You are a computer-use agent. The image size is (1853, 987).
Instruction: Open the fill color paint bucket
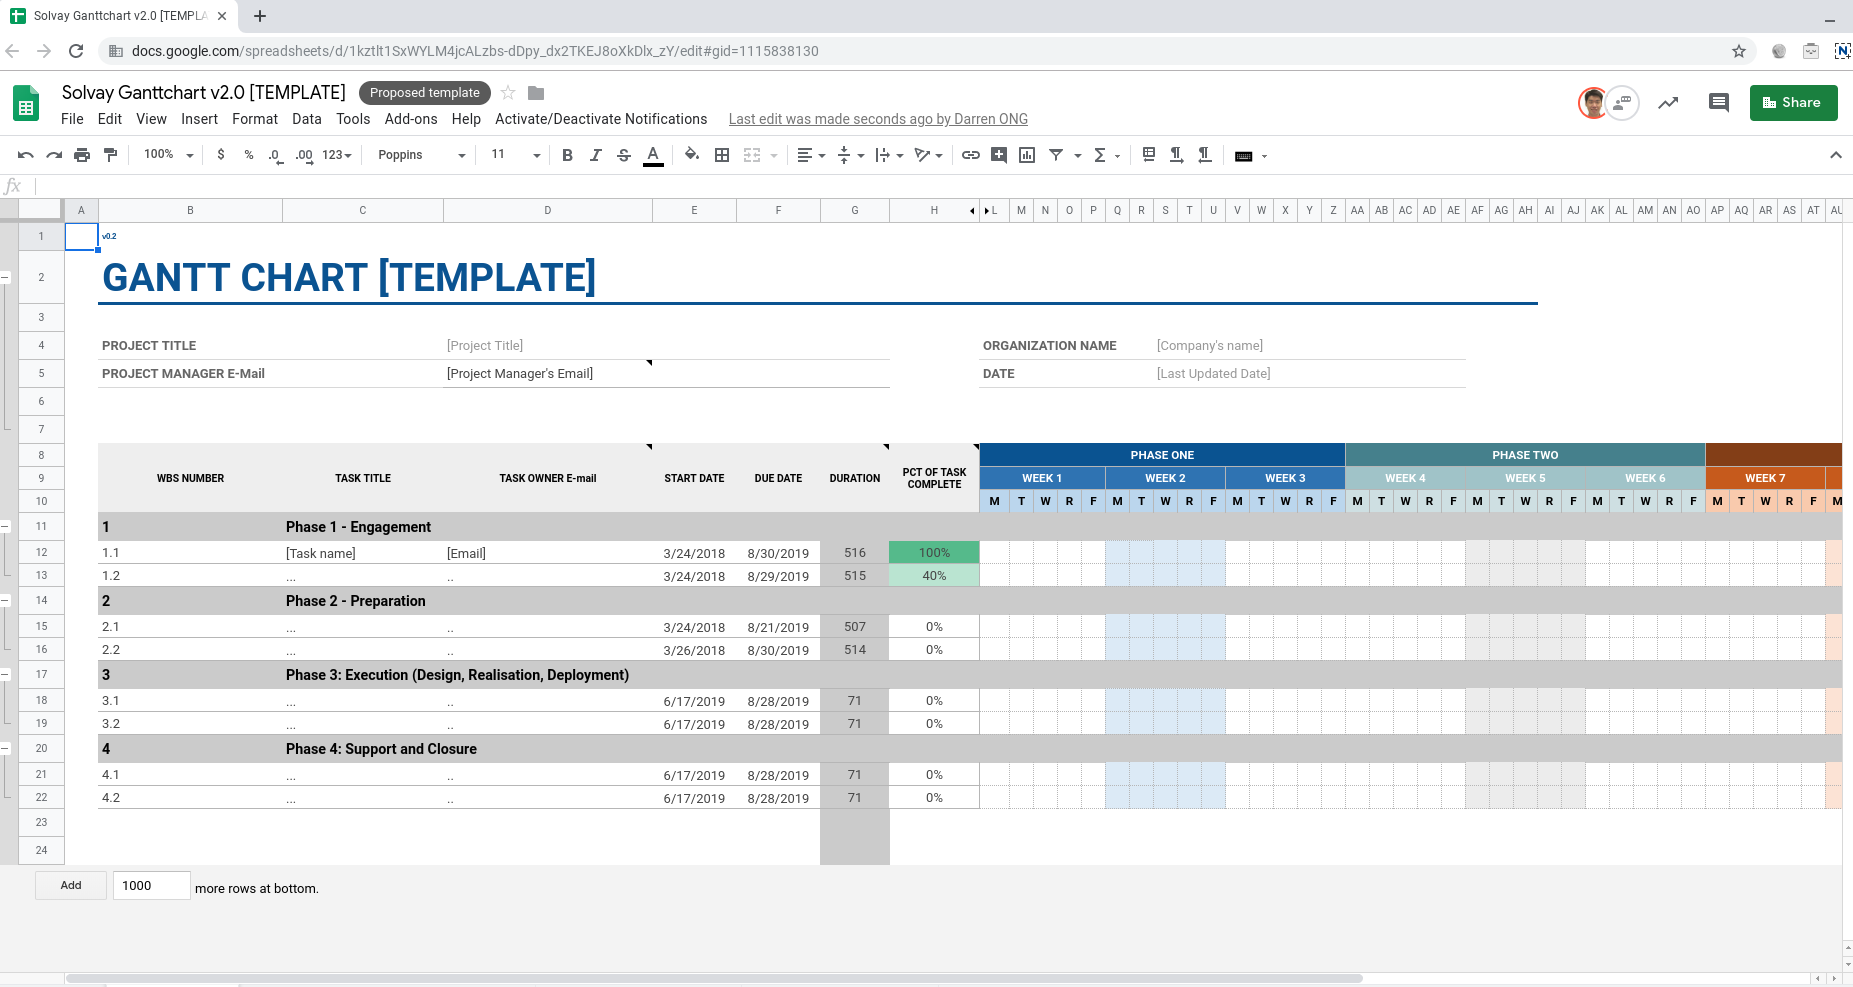(x=691, y=155)
